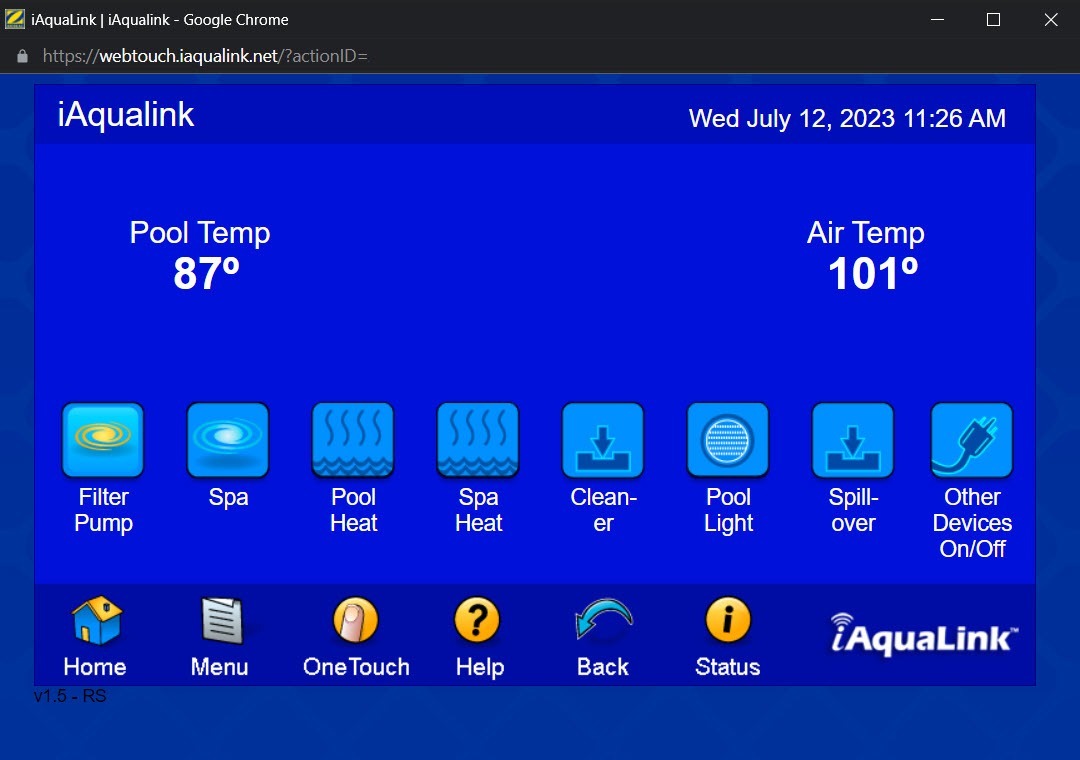The width and height of the screenshot is (1080, 760).
Task: Open Help question mark icon
Action: point(477,620)
